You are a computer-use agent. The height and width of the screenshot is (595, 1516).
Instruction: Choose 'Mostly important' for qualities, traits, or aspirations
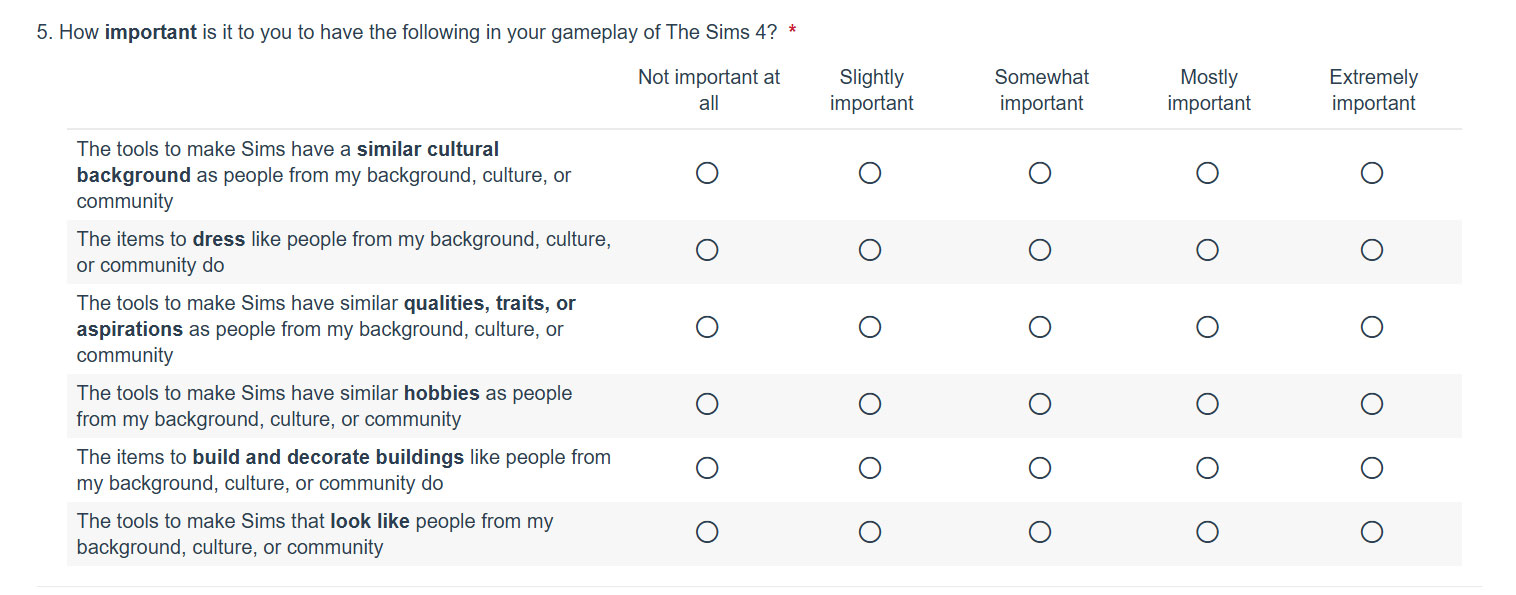pos(1207,327)
